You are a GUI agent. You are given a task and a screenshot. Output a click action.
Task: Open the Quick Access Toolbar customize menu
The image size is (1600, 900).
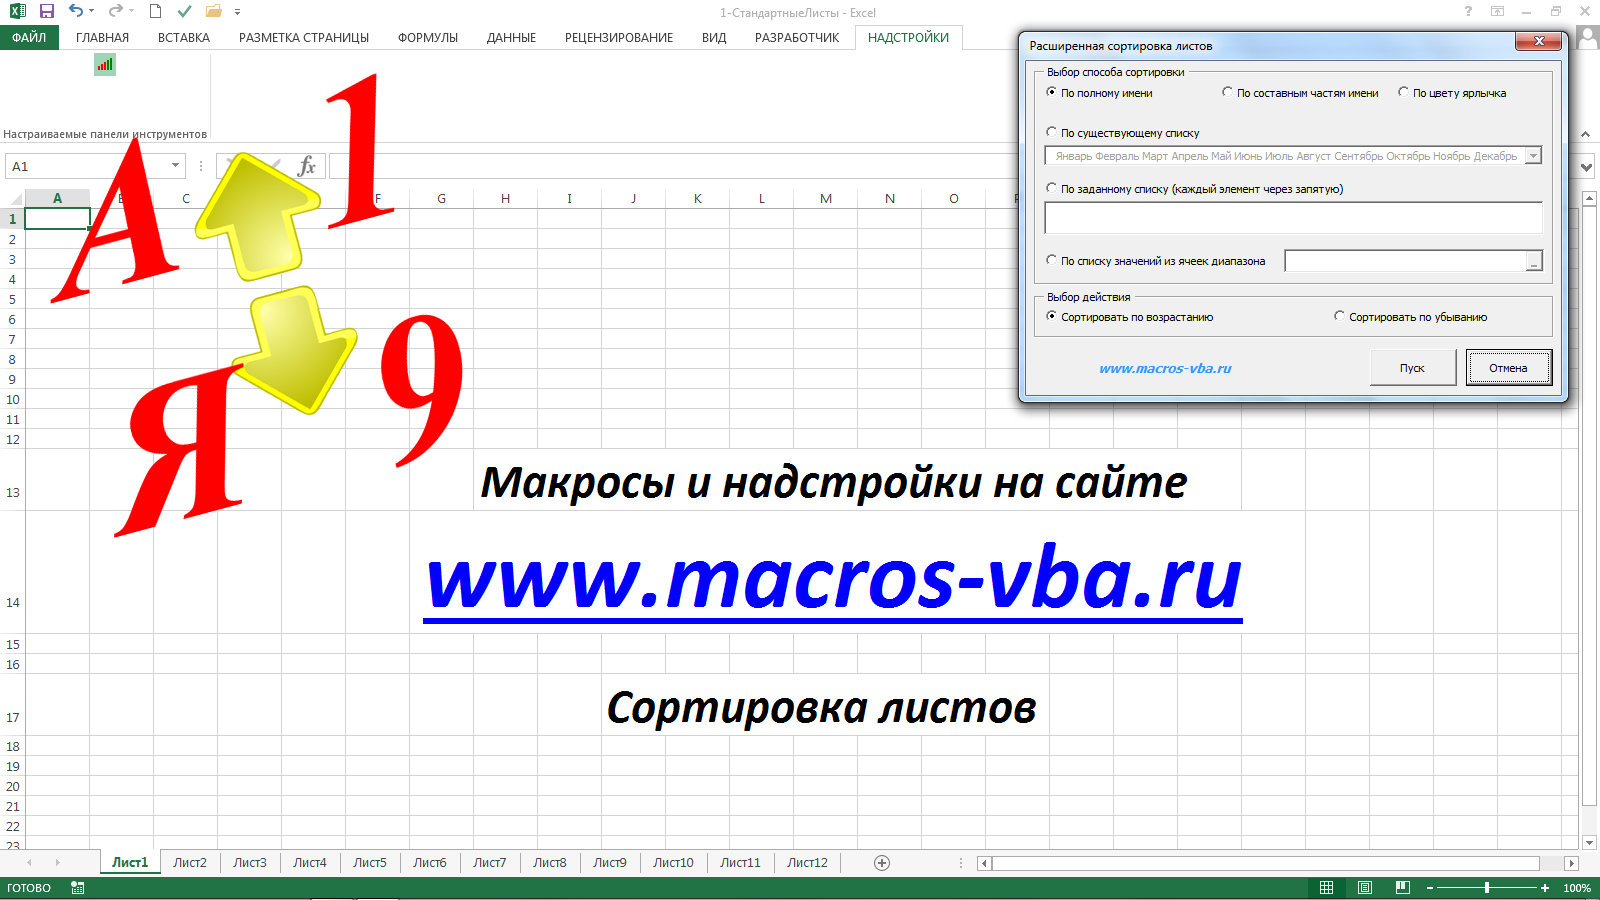(x=236, y=13)
